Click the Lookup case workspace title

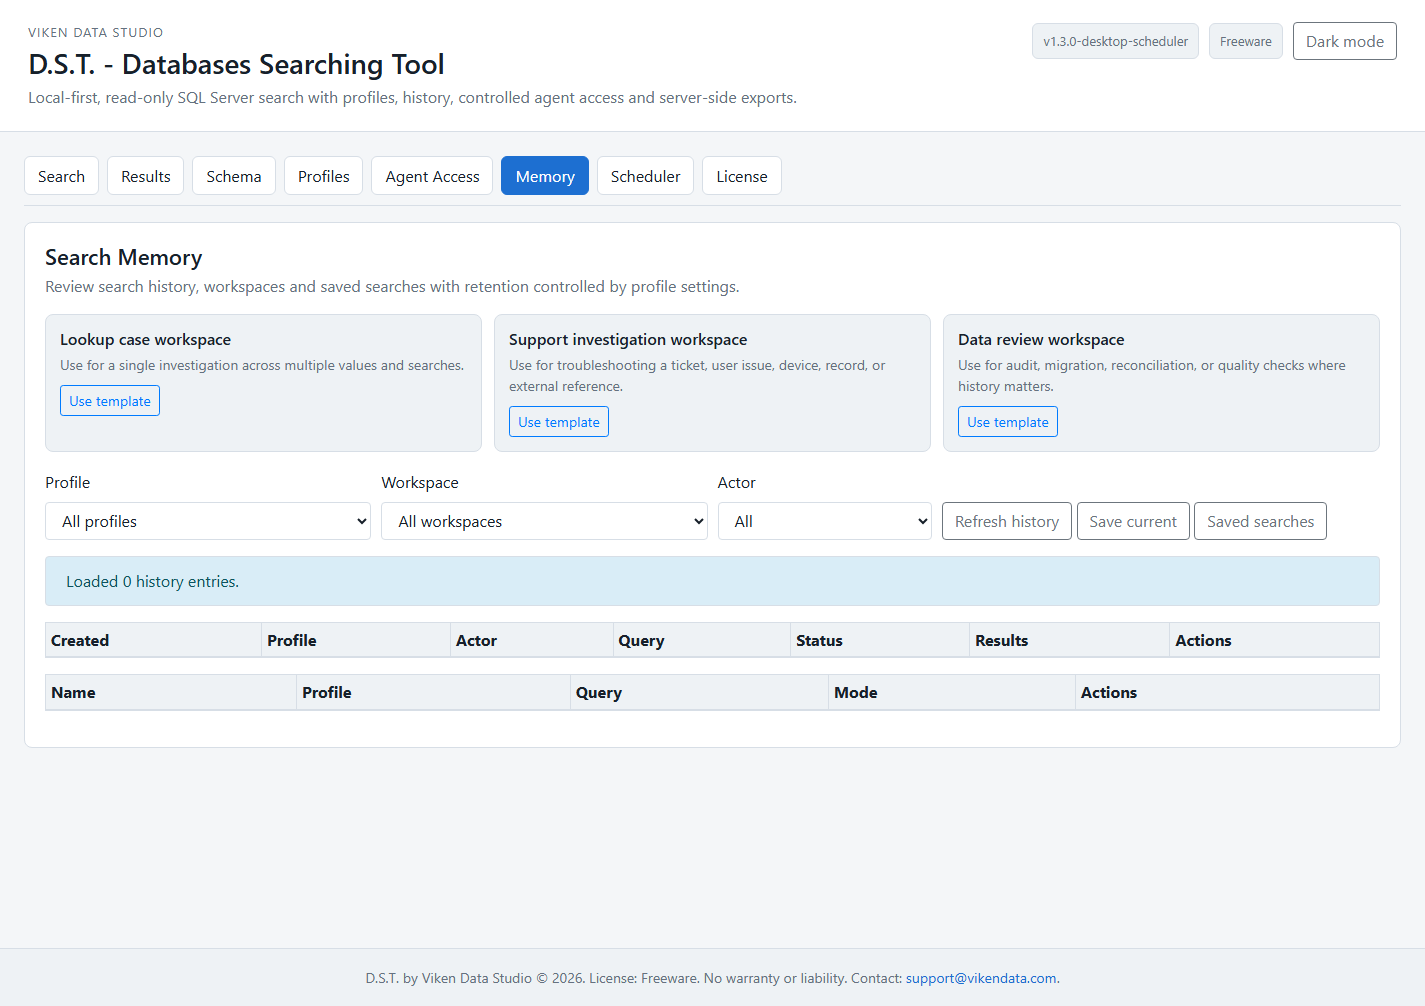145,339
